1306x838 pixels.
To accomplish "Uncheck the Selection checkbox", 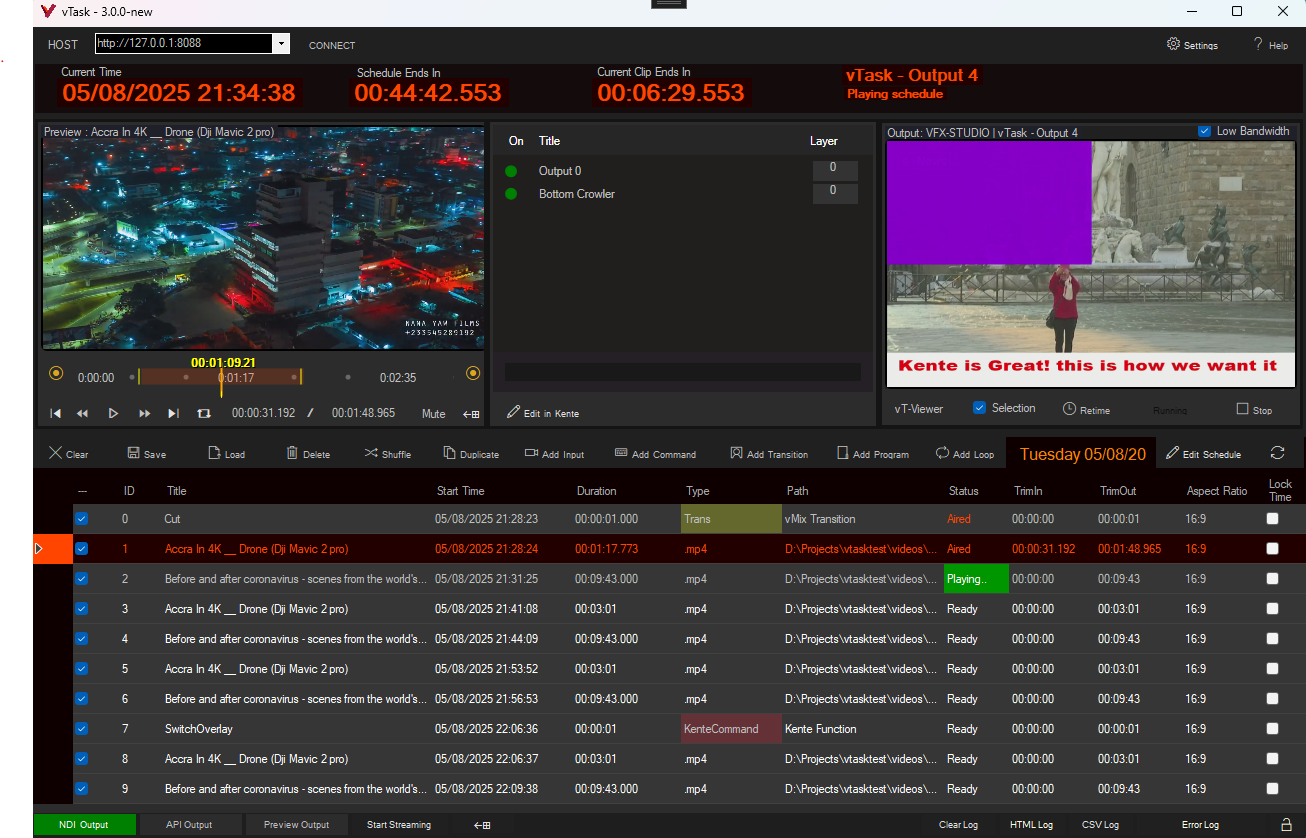I will (x=980, y=408).
